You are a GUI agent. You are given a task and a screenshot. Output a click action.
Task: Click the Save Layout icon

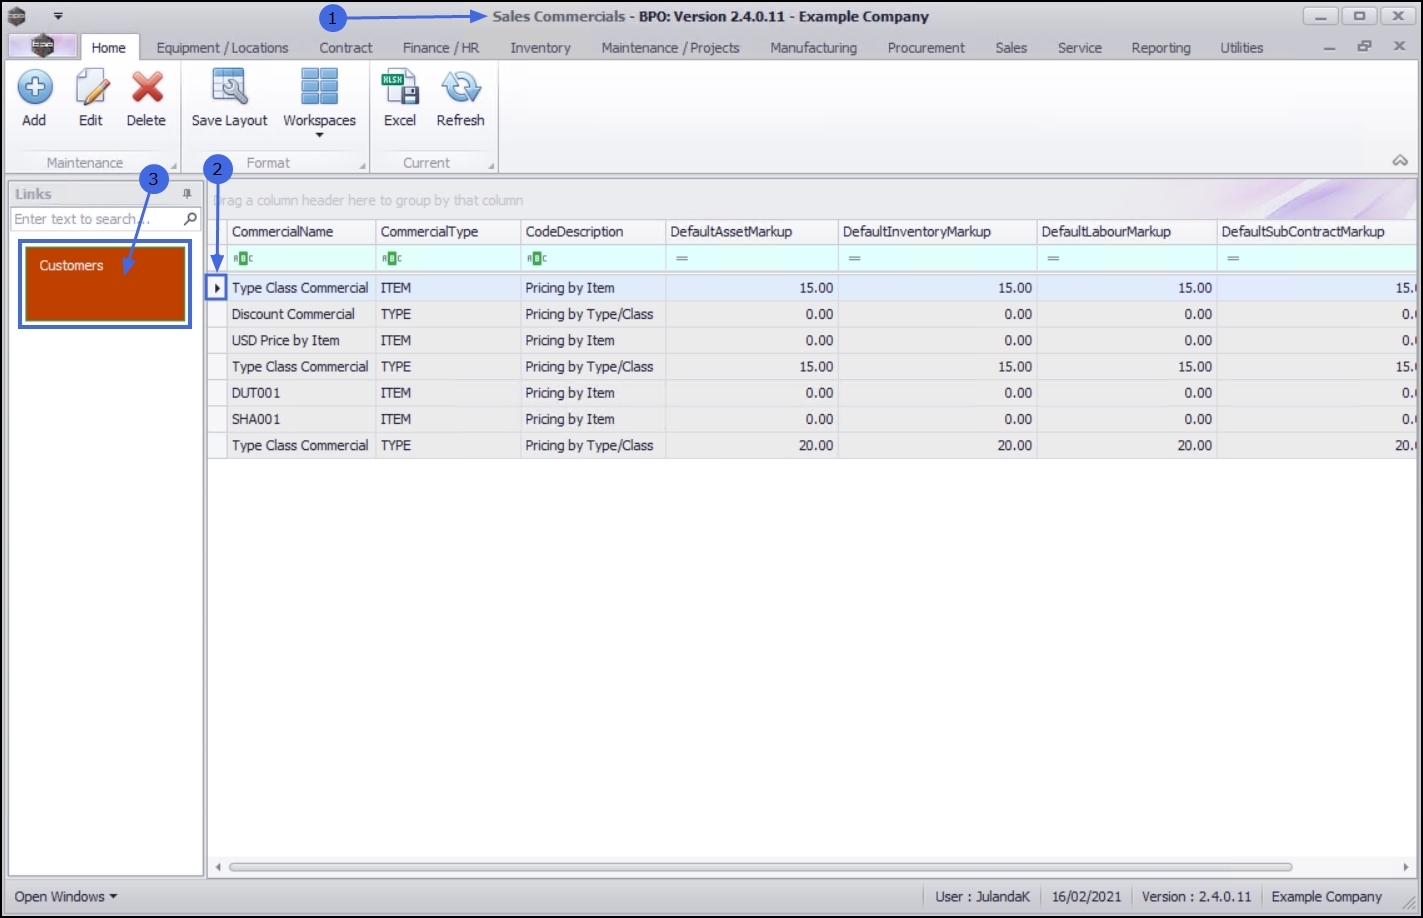tap(229, 89)
